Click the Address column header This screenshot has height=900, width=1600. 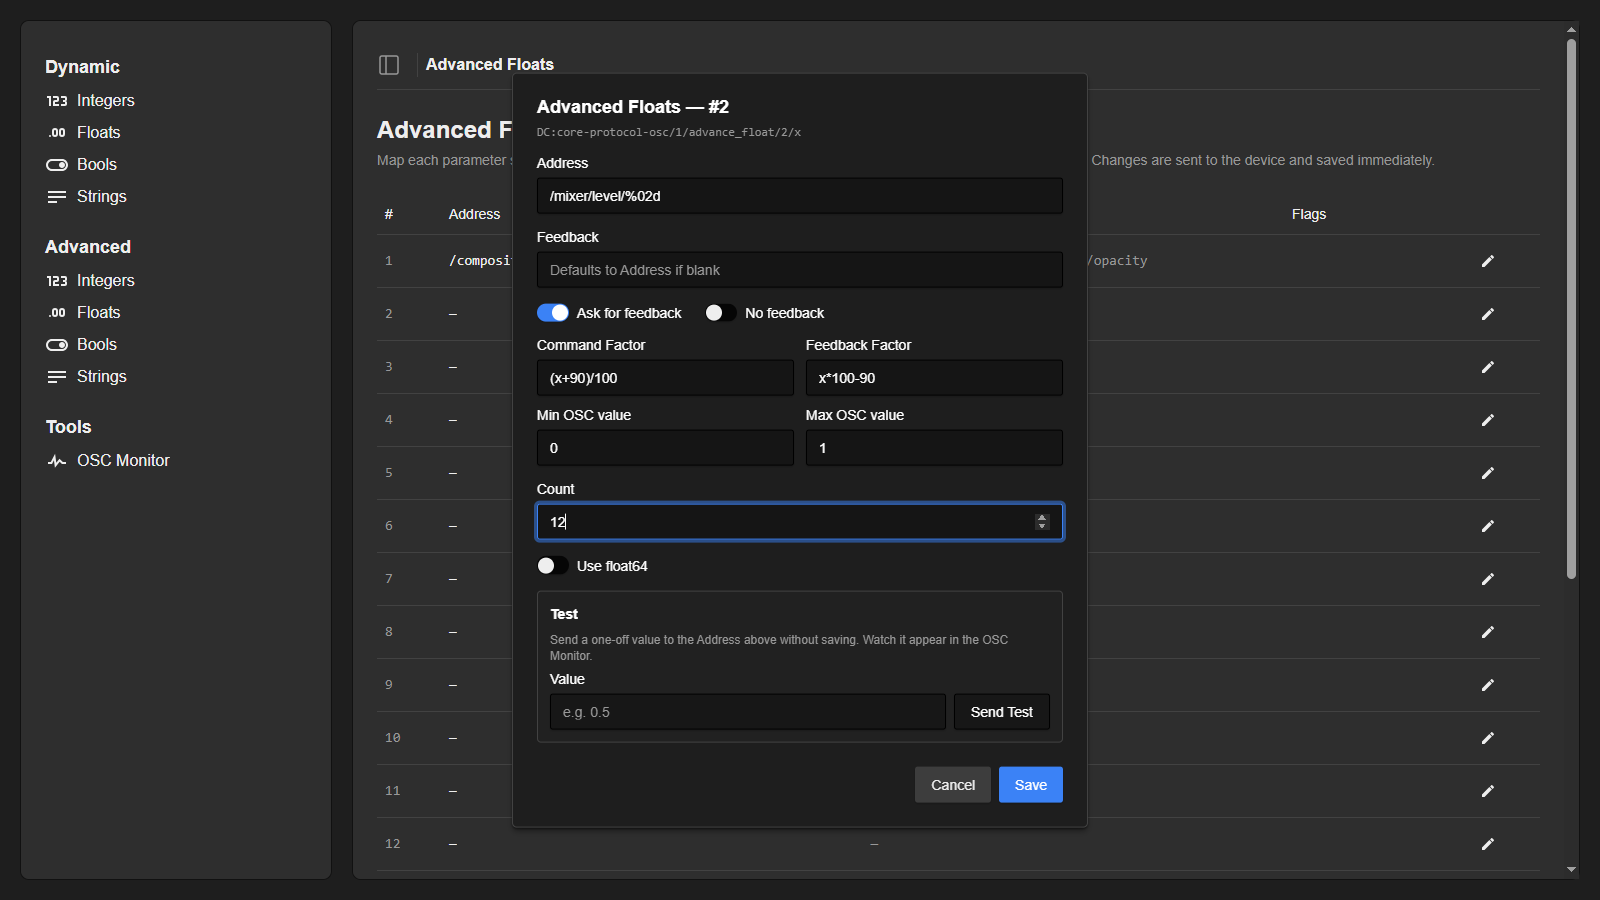click(474, 214)
